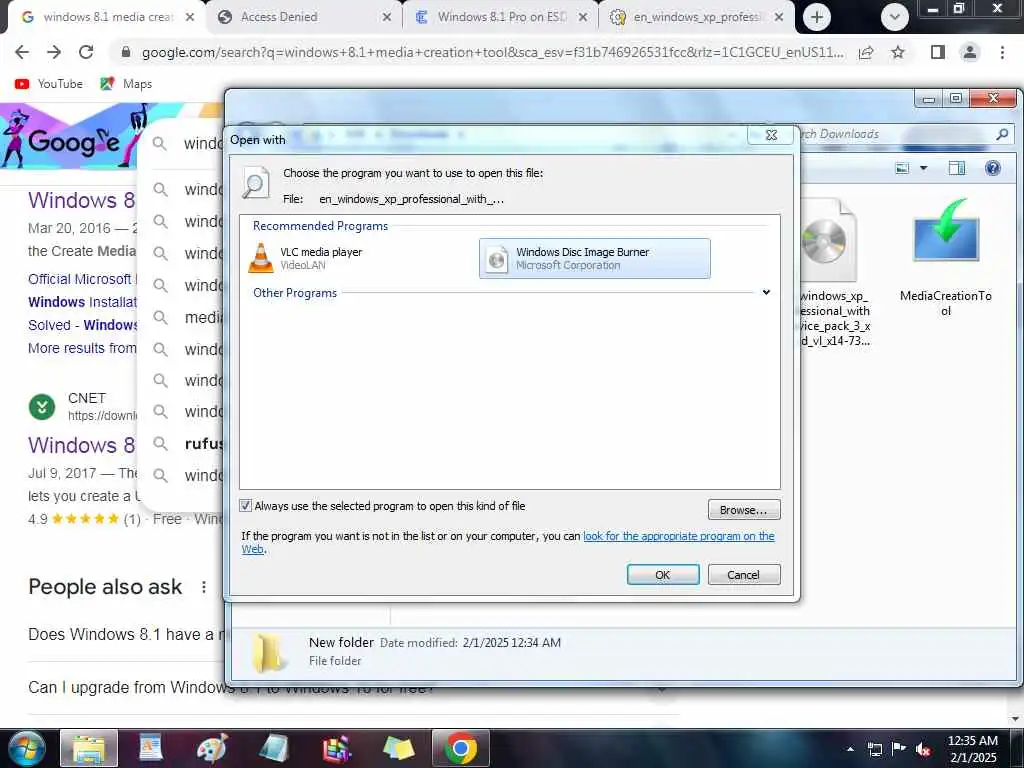Viewport: 1024px width, 768px height.
Task: Open the YouTube bookmark
Action: tap(49, 84)
